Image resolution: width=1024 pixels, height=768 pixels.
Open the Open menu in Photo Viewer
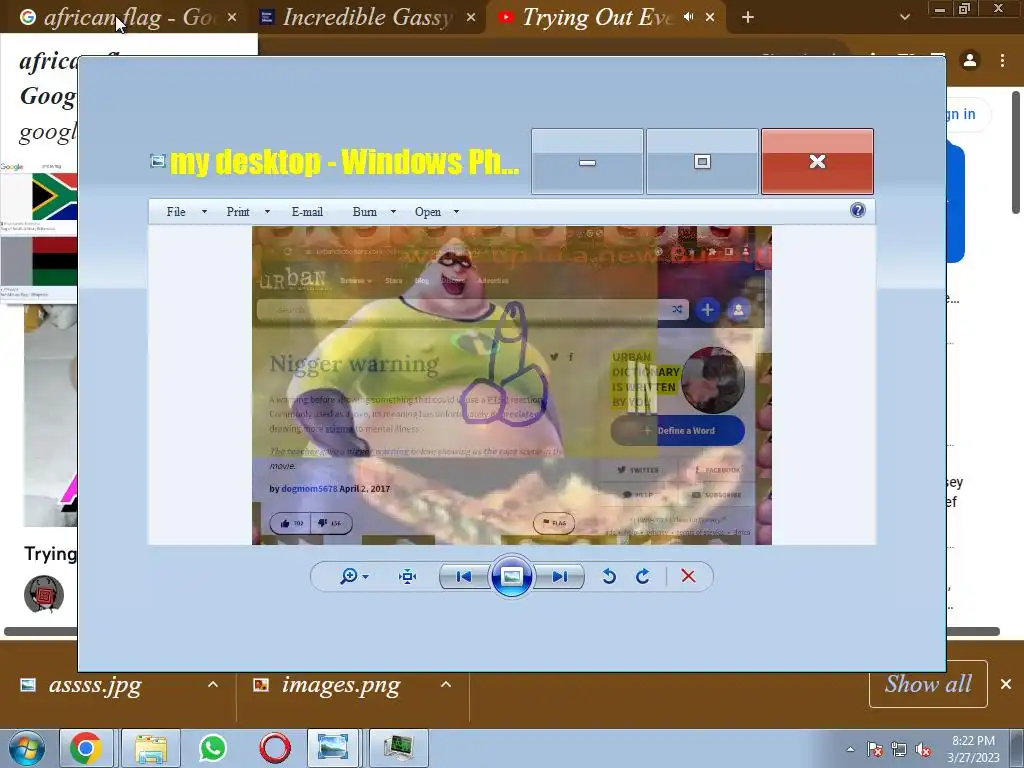click(x=428, y=212)
